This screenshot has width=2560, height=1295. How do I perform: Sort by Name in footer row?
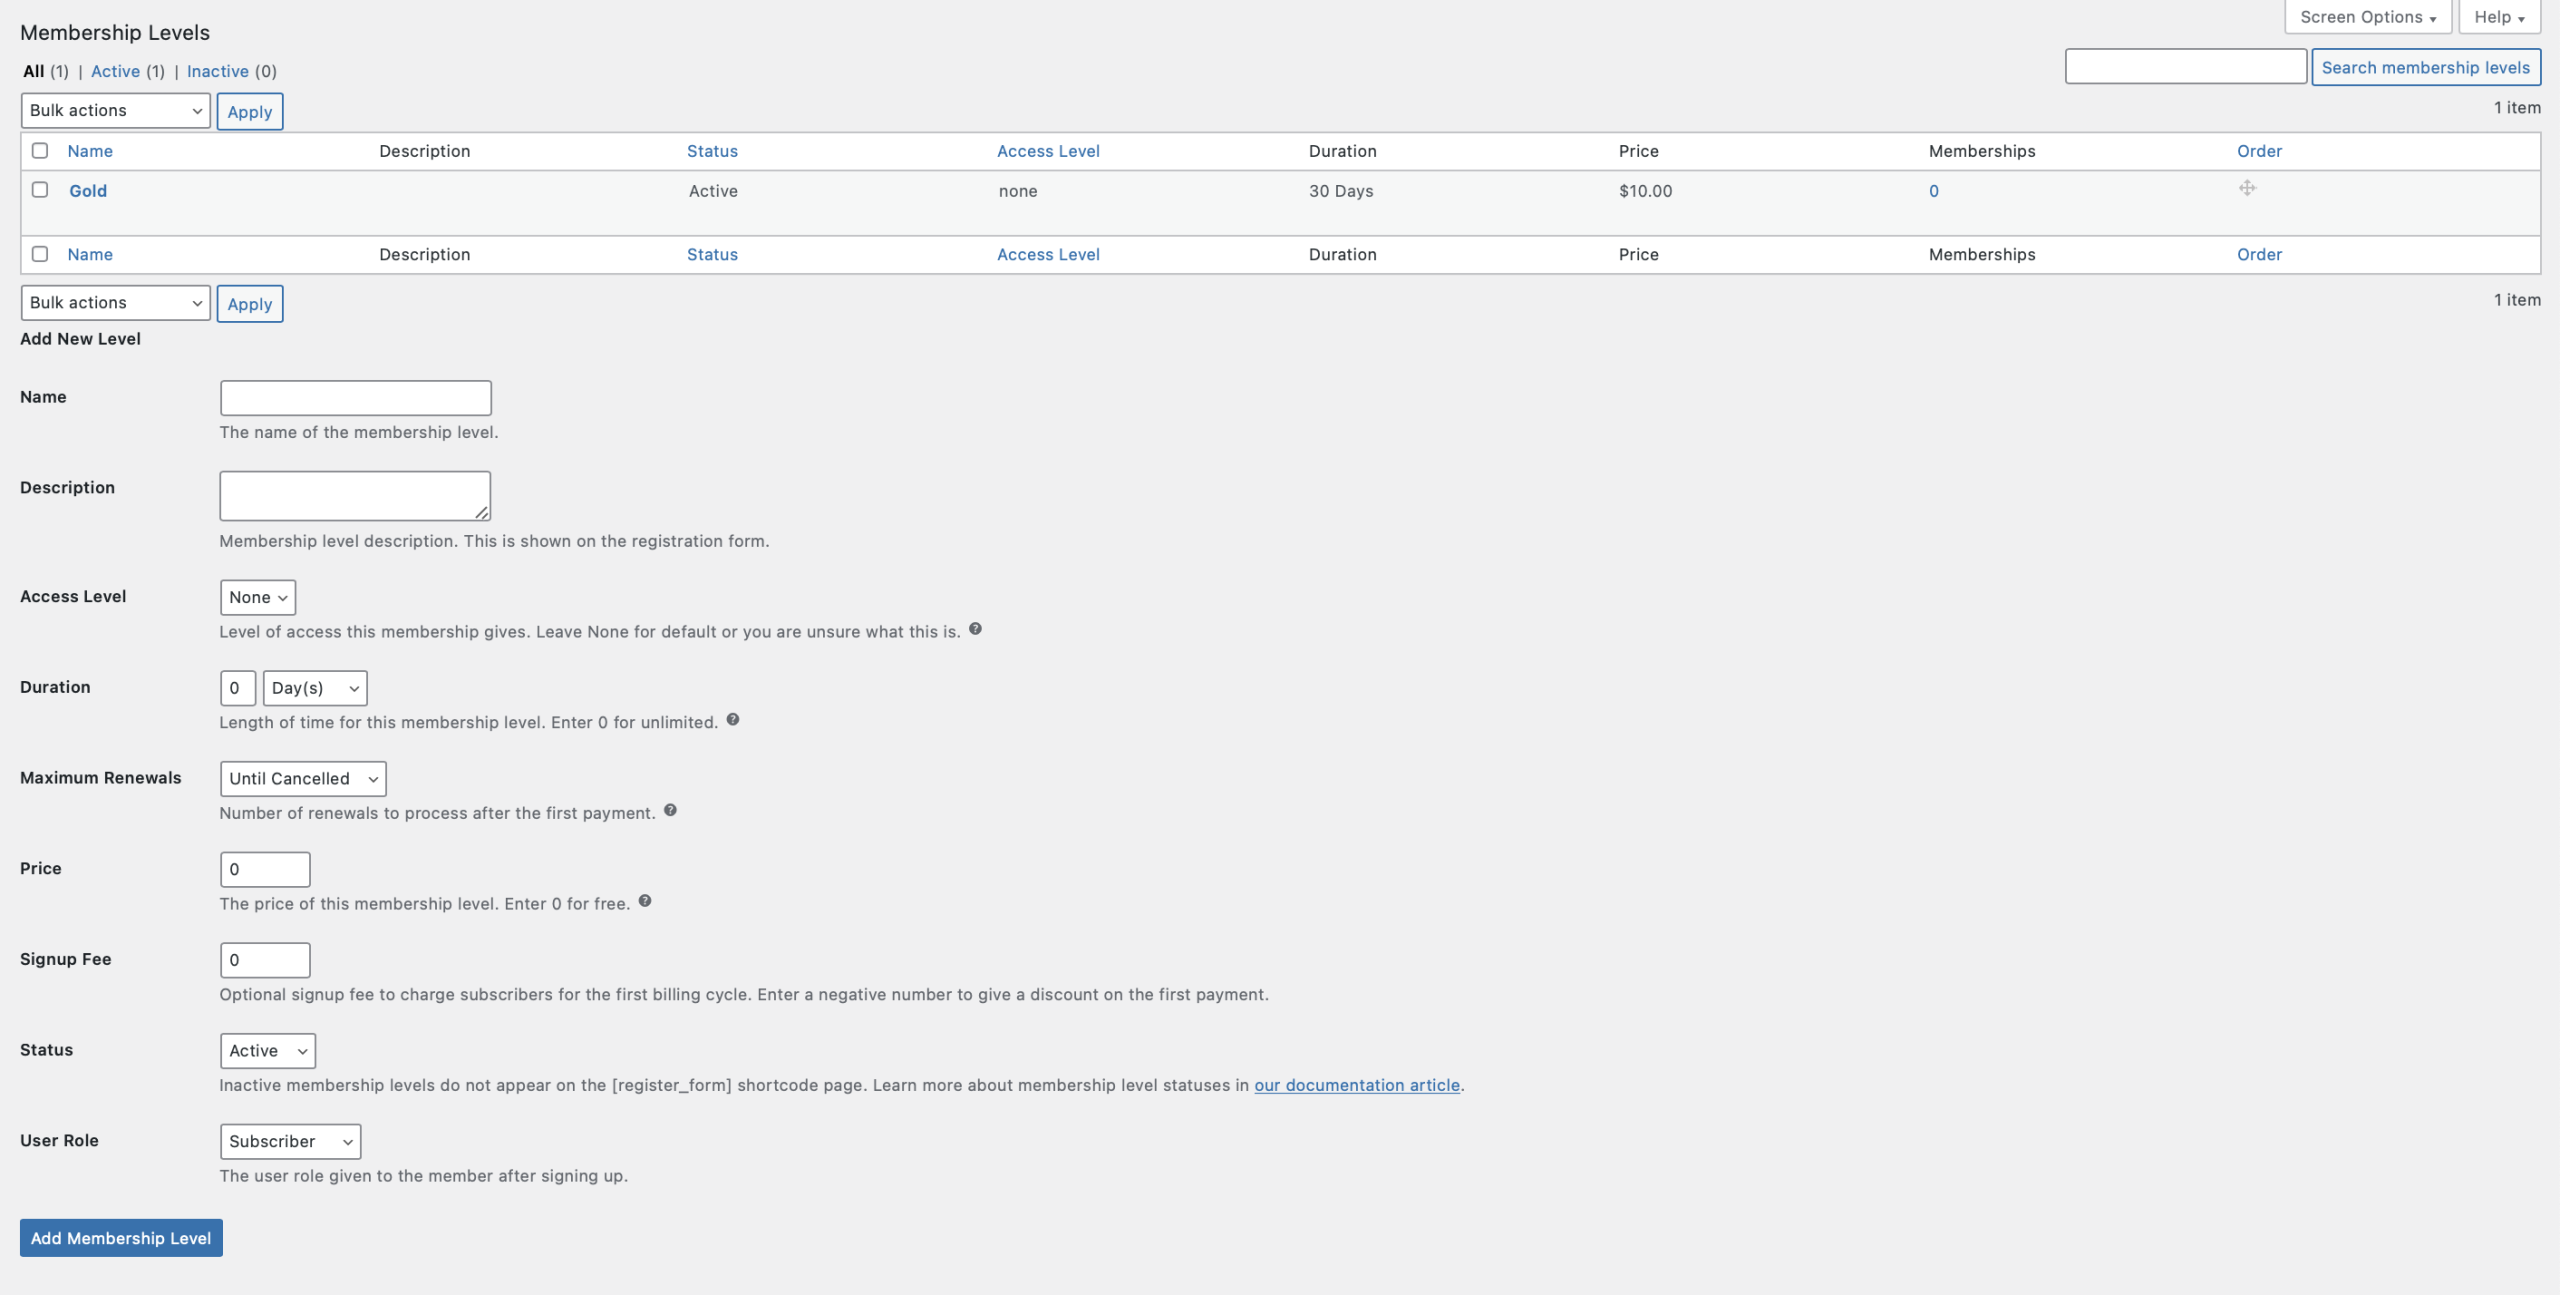pyautogui.click(x=90, y=255)
